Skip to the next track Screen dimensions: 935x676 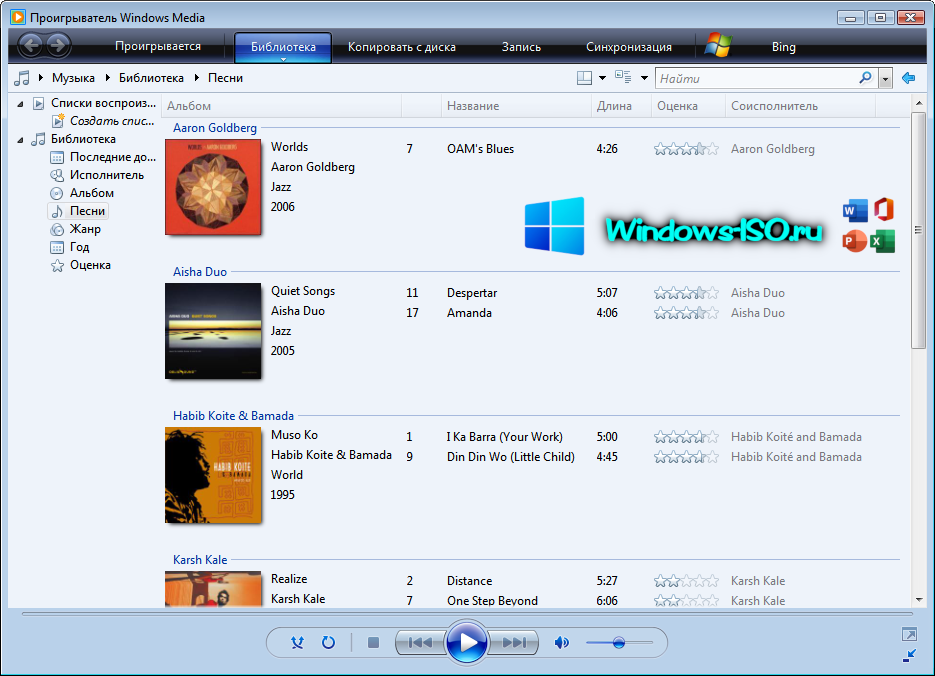click(513, 643)
